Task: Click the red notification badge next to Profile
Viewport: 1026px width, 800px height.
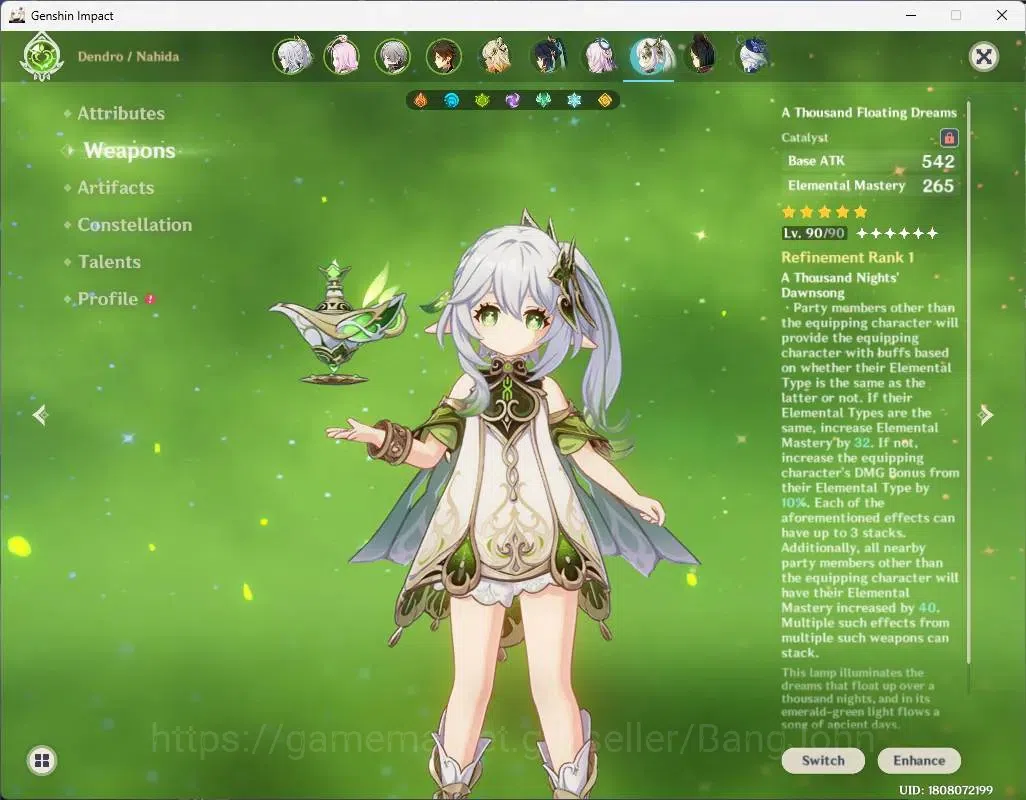Action: pyautogui.click(x=150, y=299)
